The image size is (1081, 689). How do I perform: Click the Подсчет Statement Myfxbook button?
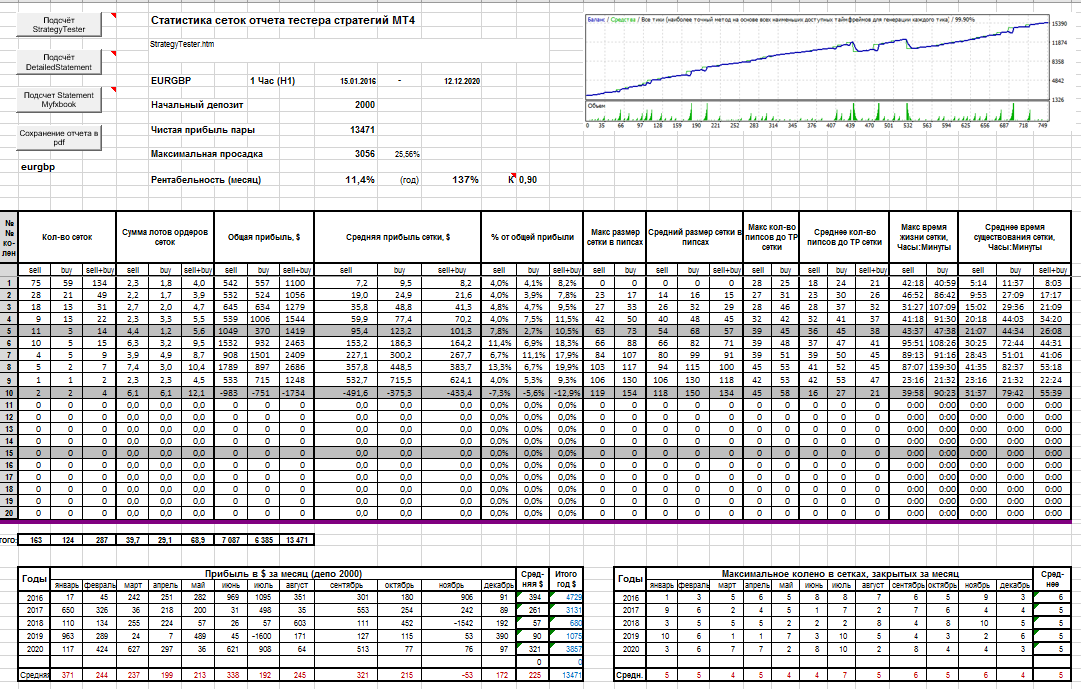click(59, 100)
